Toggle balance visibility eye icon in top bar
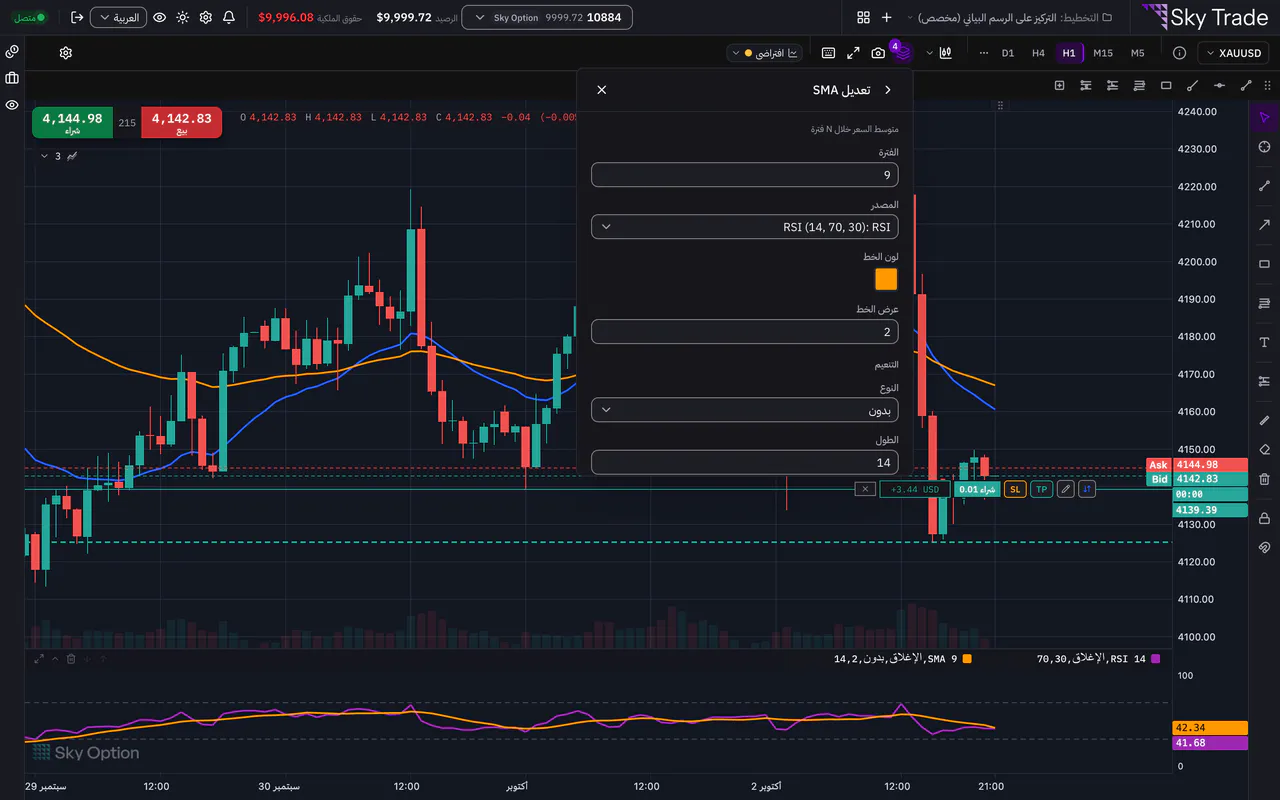 pyautogui.click(x=159, y=18)
